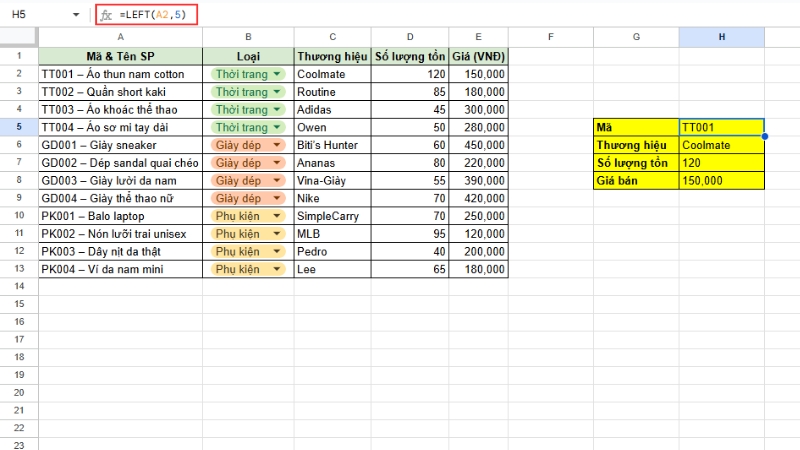Open the Thời trang dropdown in row 2
The image size is (800, 450).
275,74
